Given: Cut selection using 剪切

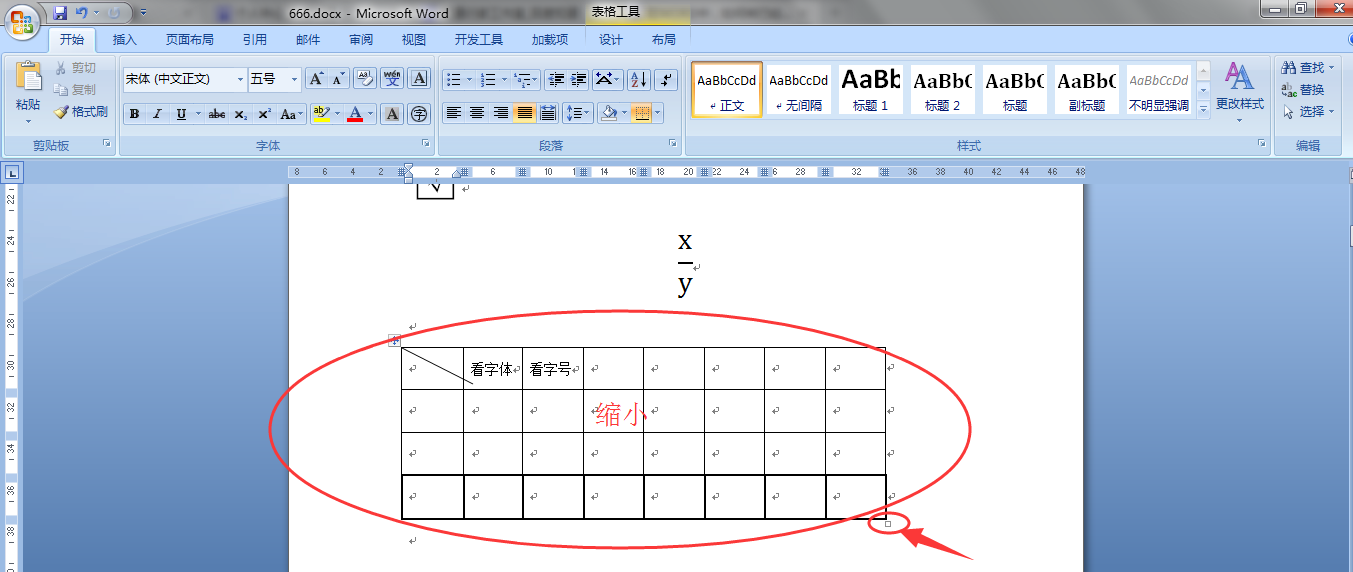Looking at the screenshot, I should click(76, 68).
